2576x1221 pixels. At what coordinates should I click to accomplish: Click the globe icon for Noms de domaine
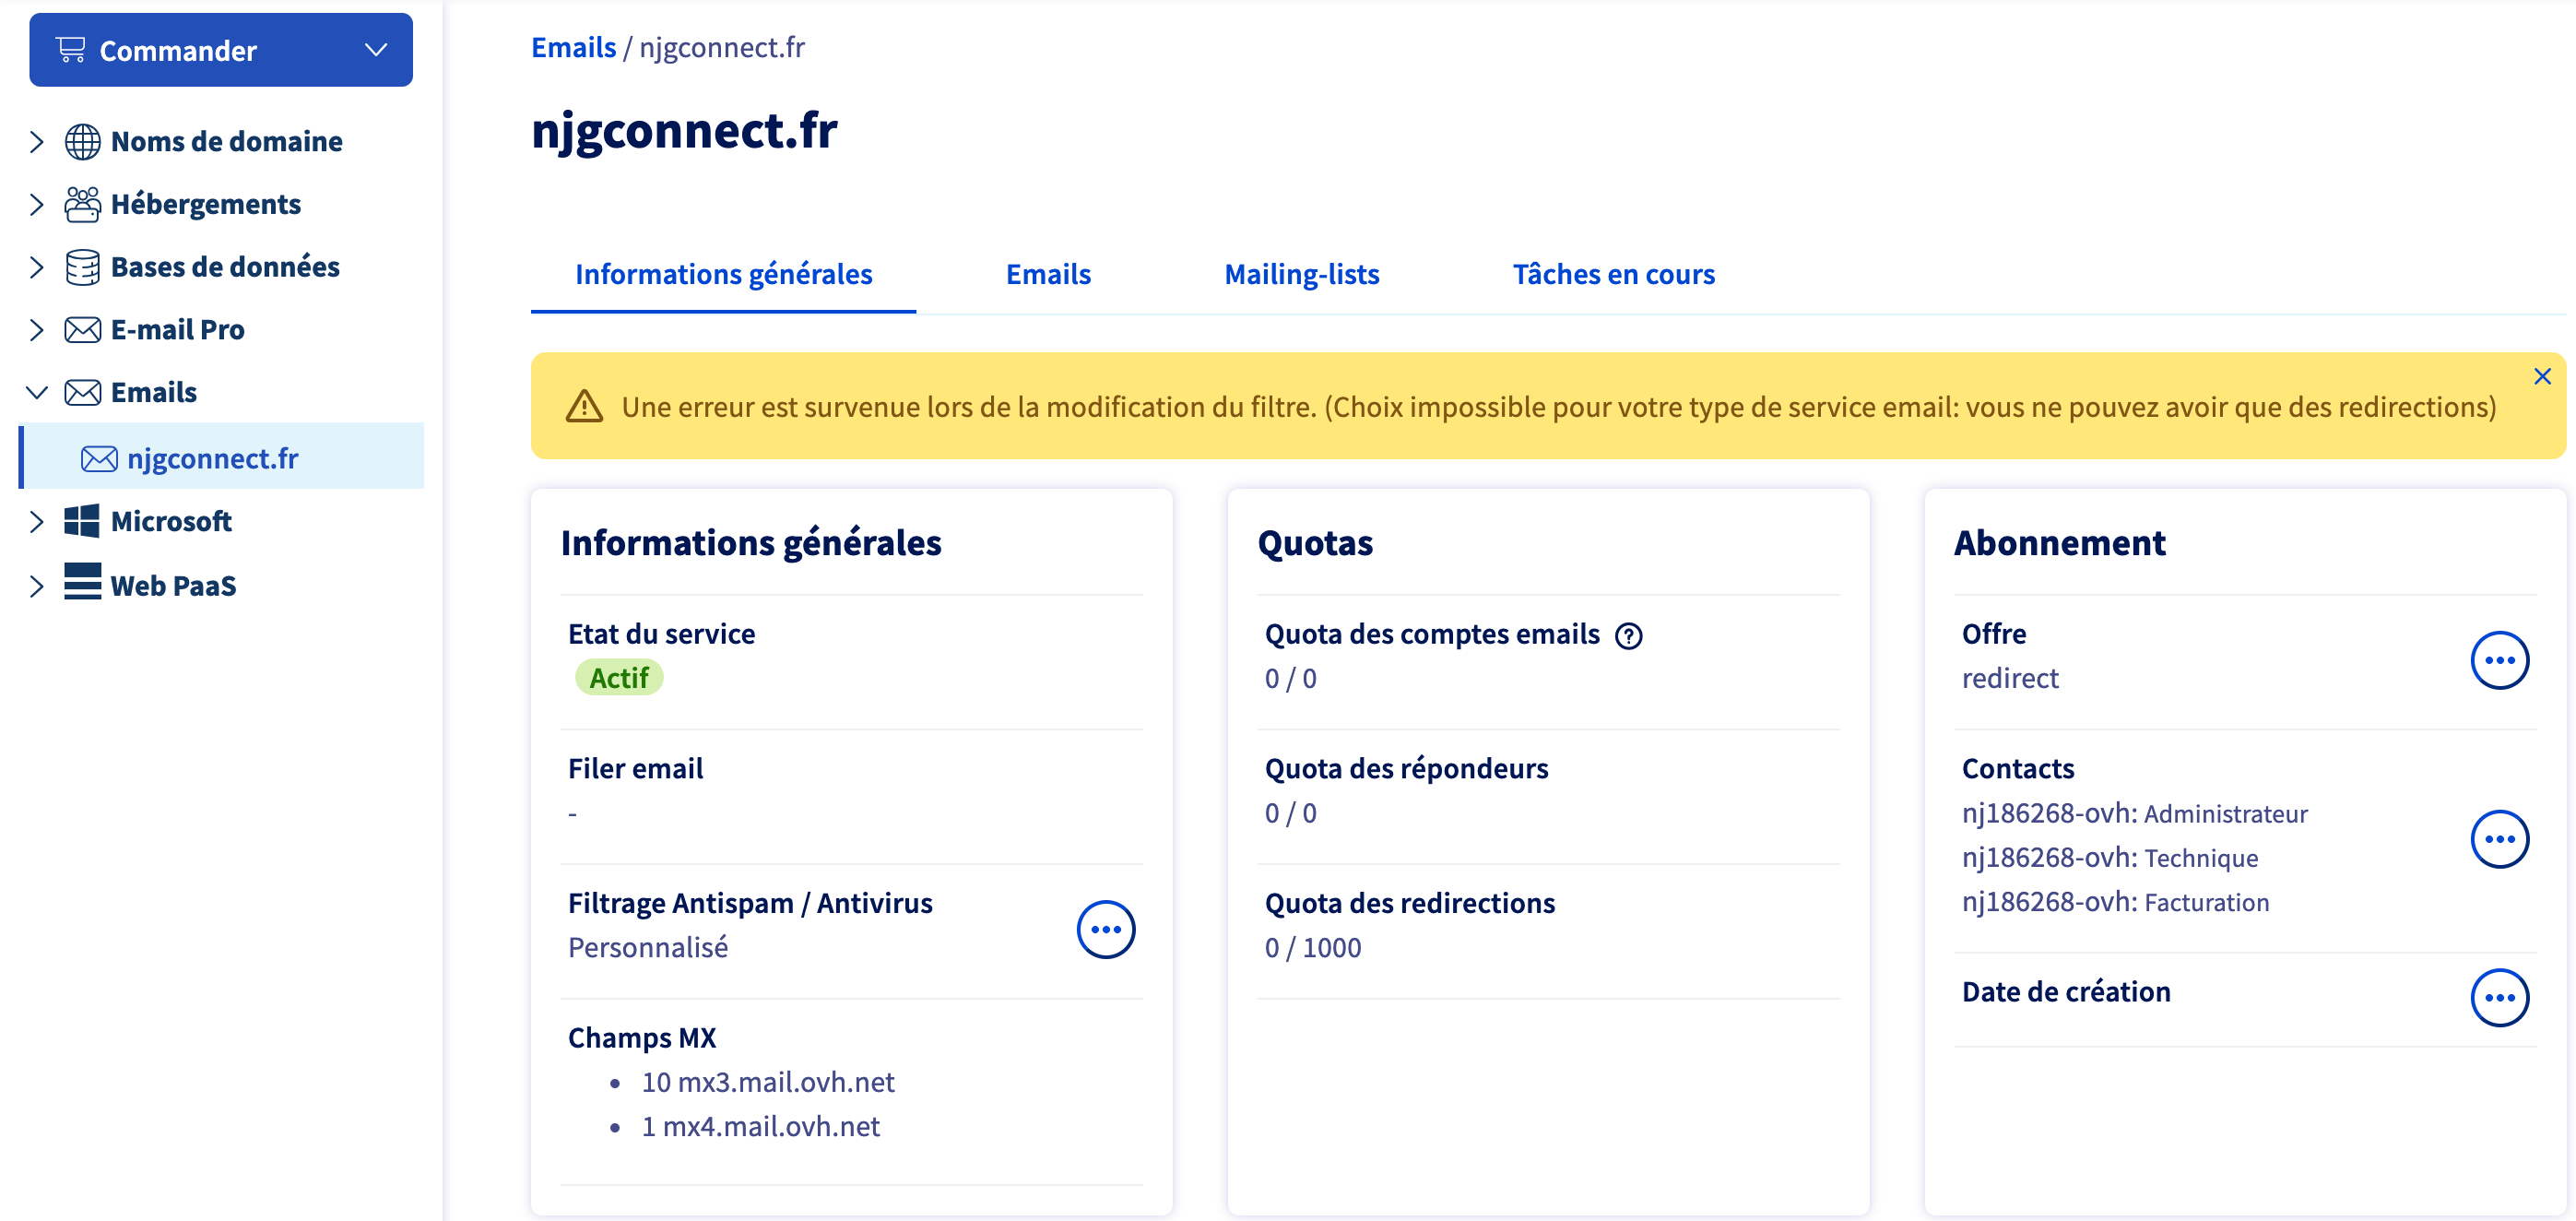pos(82,142)
